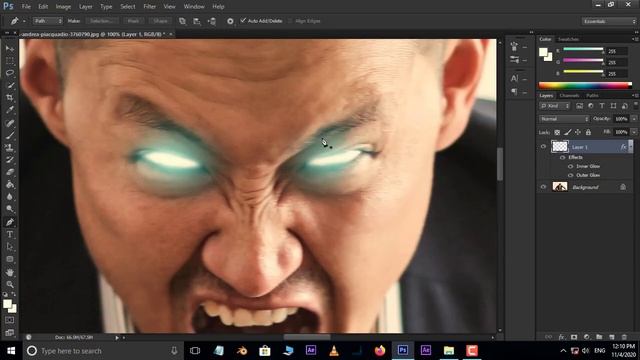Open the Path mode dropdown
This screenshot has width=640, height=360.
pyautogui.click(x=48, y=21)
